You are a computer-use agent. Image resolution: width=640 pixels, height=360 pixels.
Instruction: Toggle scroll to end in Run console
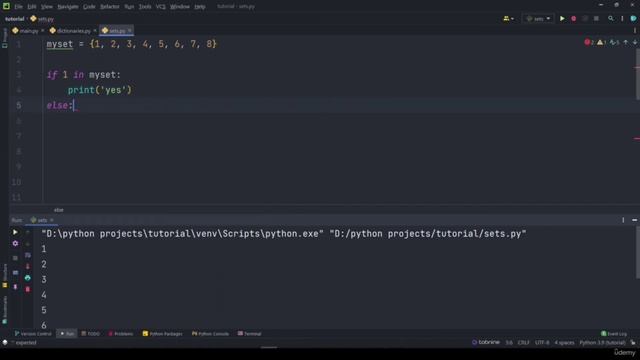tap(27, 266)
